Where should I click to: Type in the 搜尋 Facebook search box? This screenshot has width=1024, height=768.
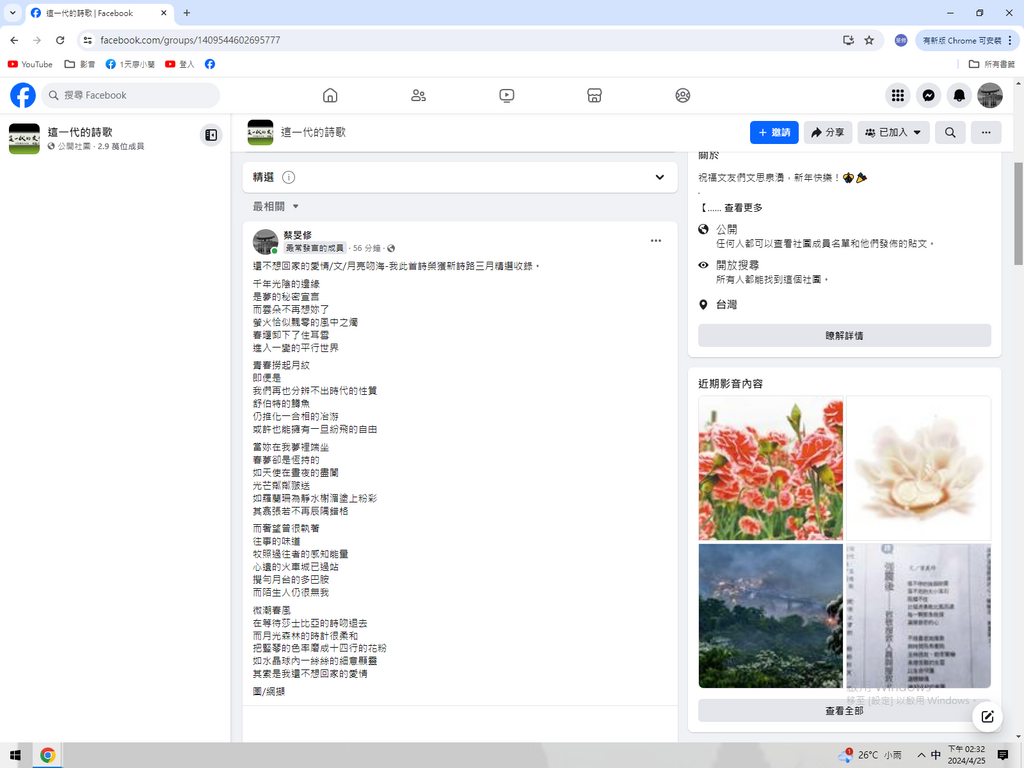click(x=138, y=96)
